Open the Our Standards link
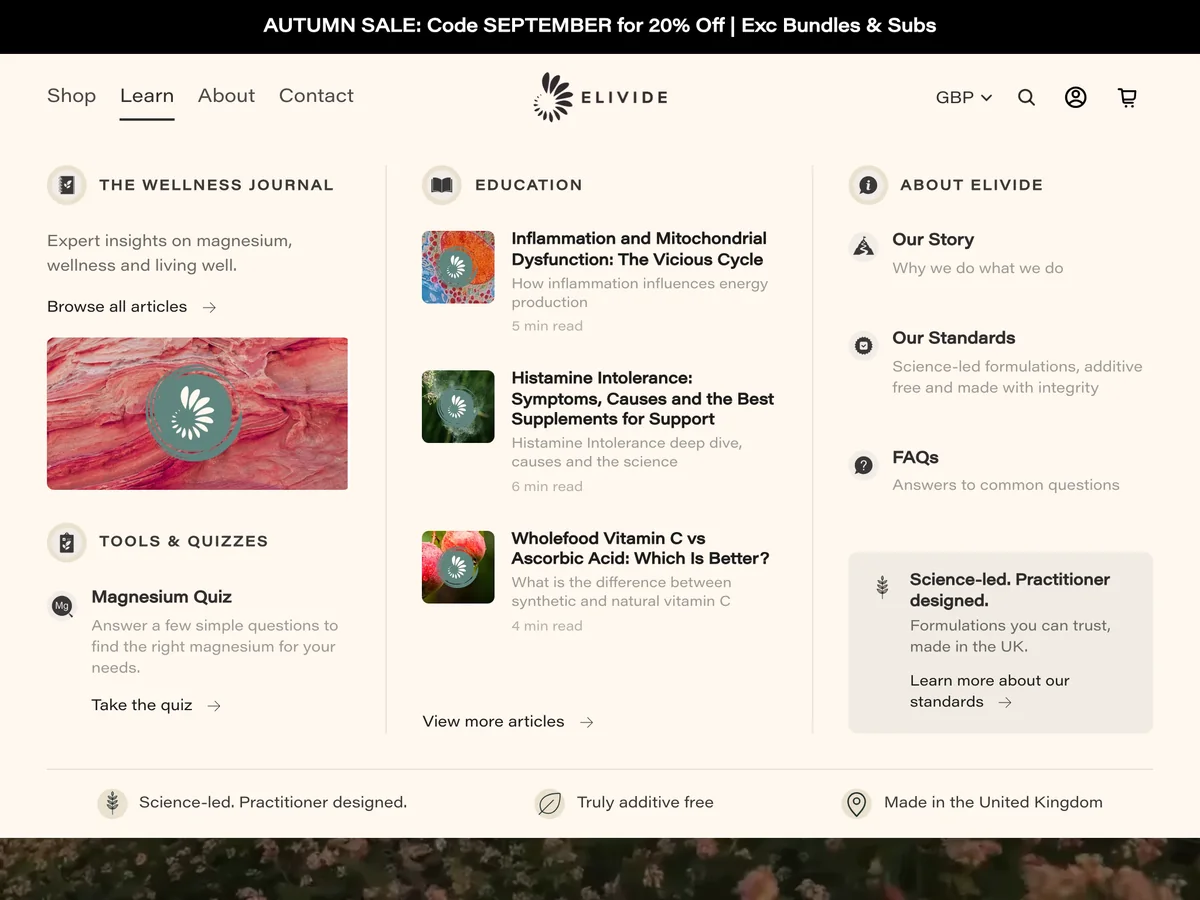 (x=954, y=338)
